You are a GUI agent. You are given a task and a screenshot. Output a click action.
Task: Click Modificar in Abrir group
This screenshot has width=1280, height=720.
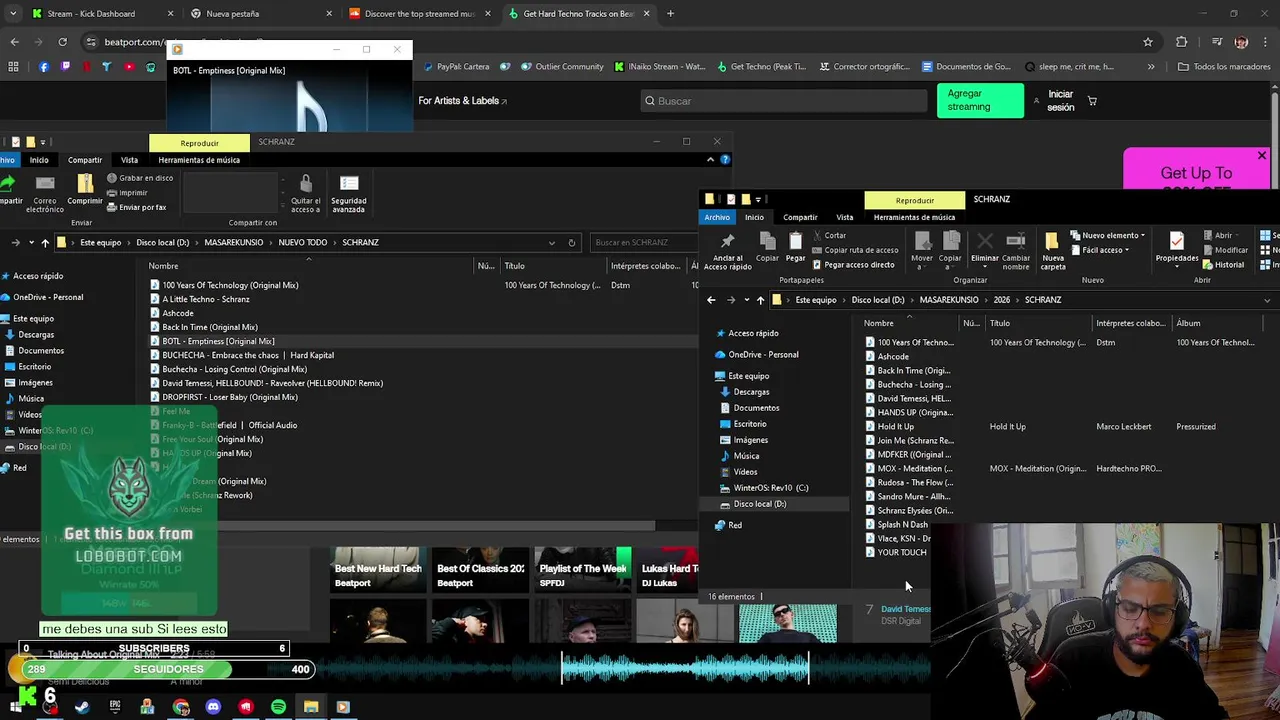pyautogui.click(x=1226, y=250)
